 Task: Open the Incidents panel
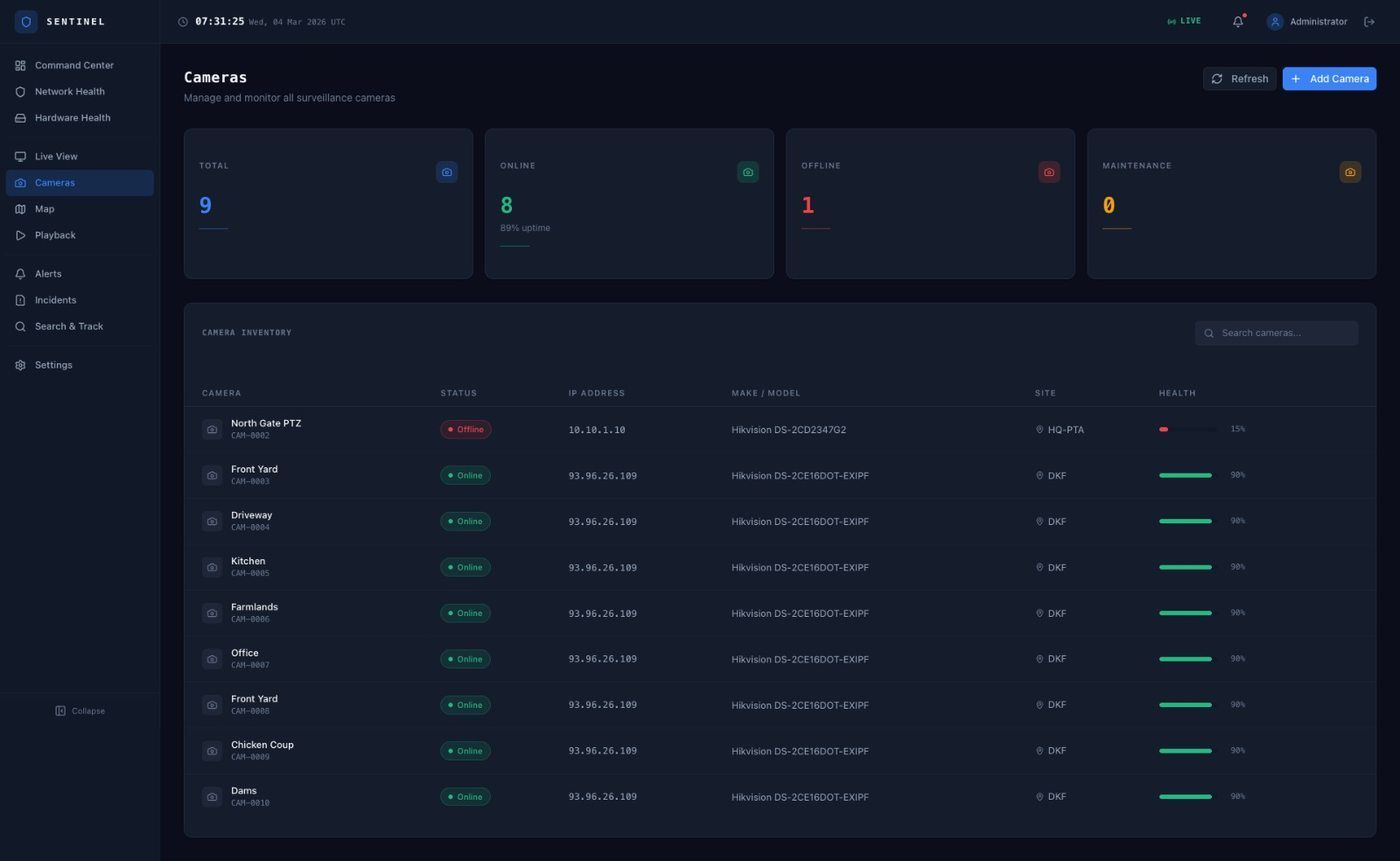[x=55, y=299]
